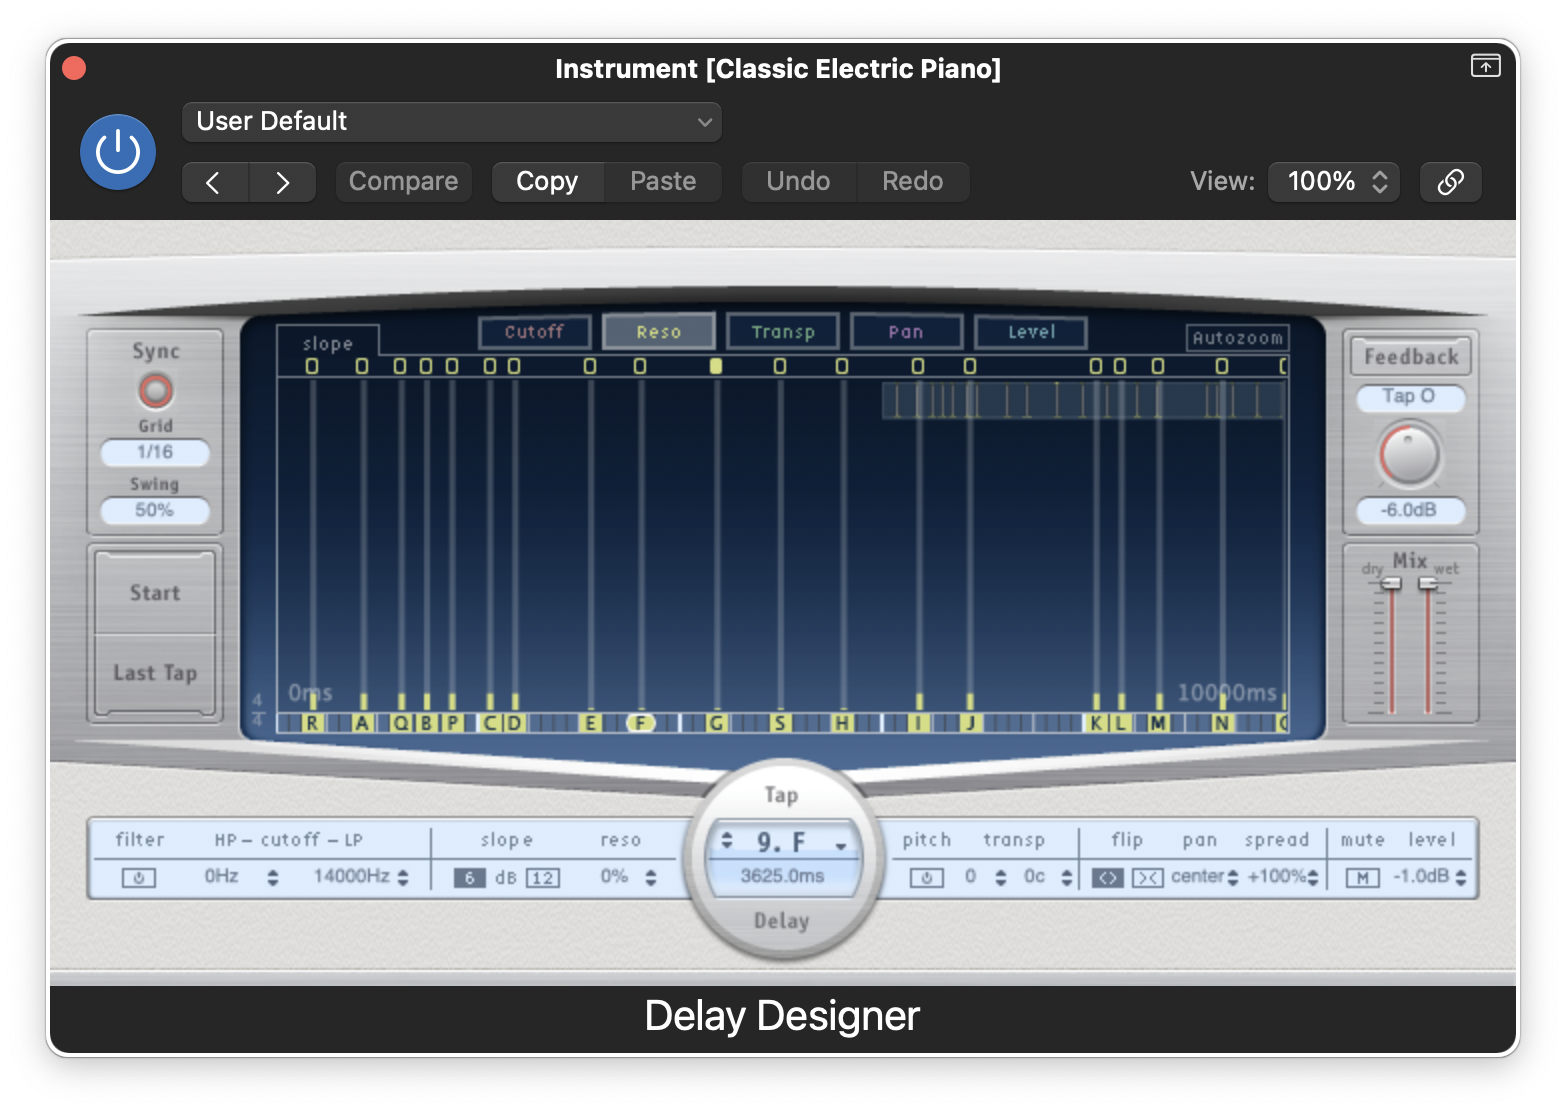Click the Compare button
This screenshot has width=1566, height=1112.
point(403,182)
